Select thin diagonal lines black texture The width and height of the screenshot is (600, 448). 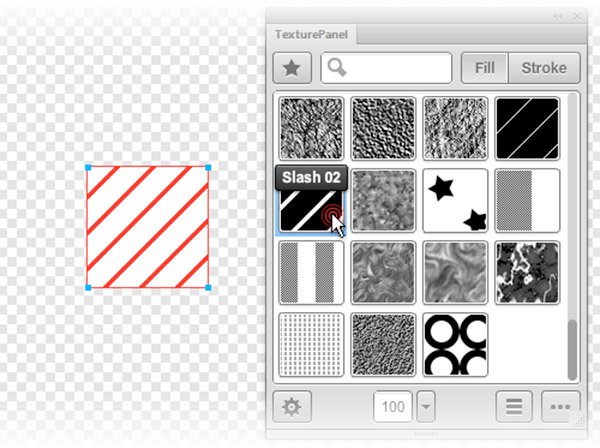pyautogui.click(x=527, y=129)
